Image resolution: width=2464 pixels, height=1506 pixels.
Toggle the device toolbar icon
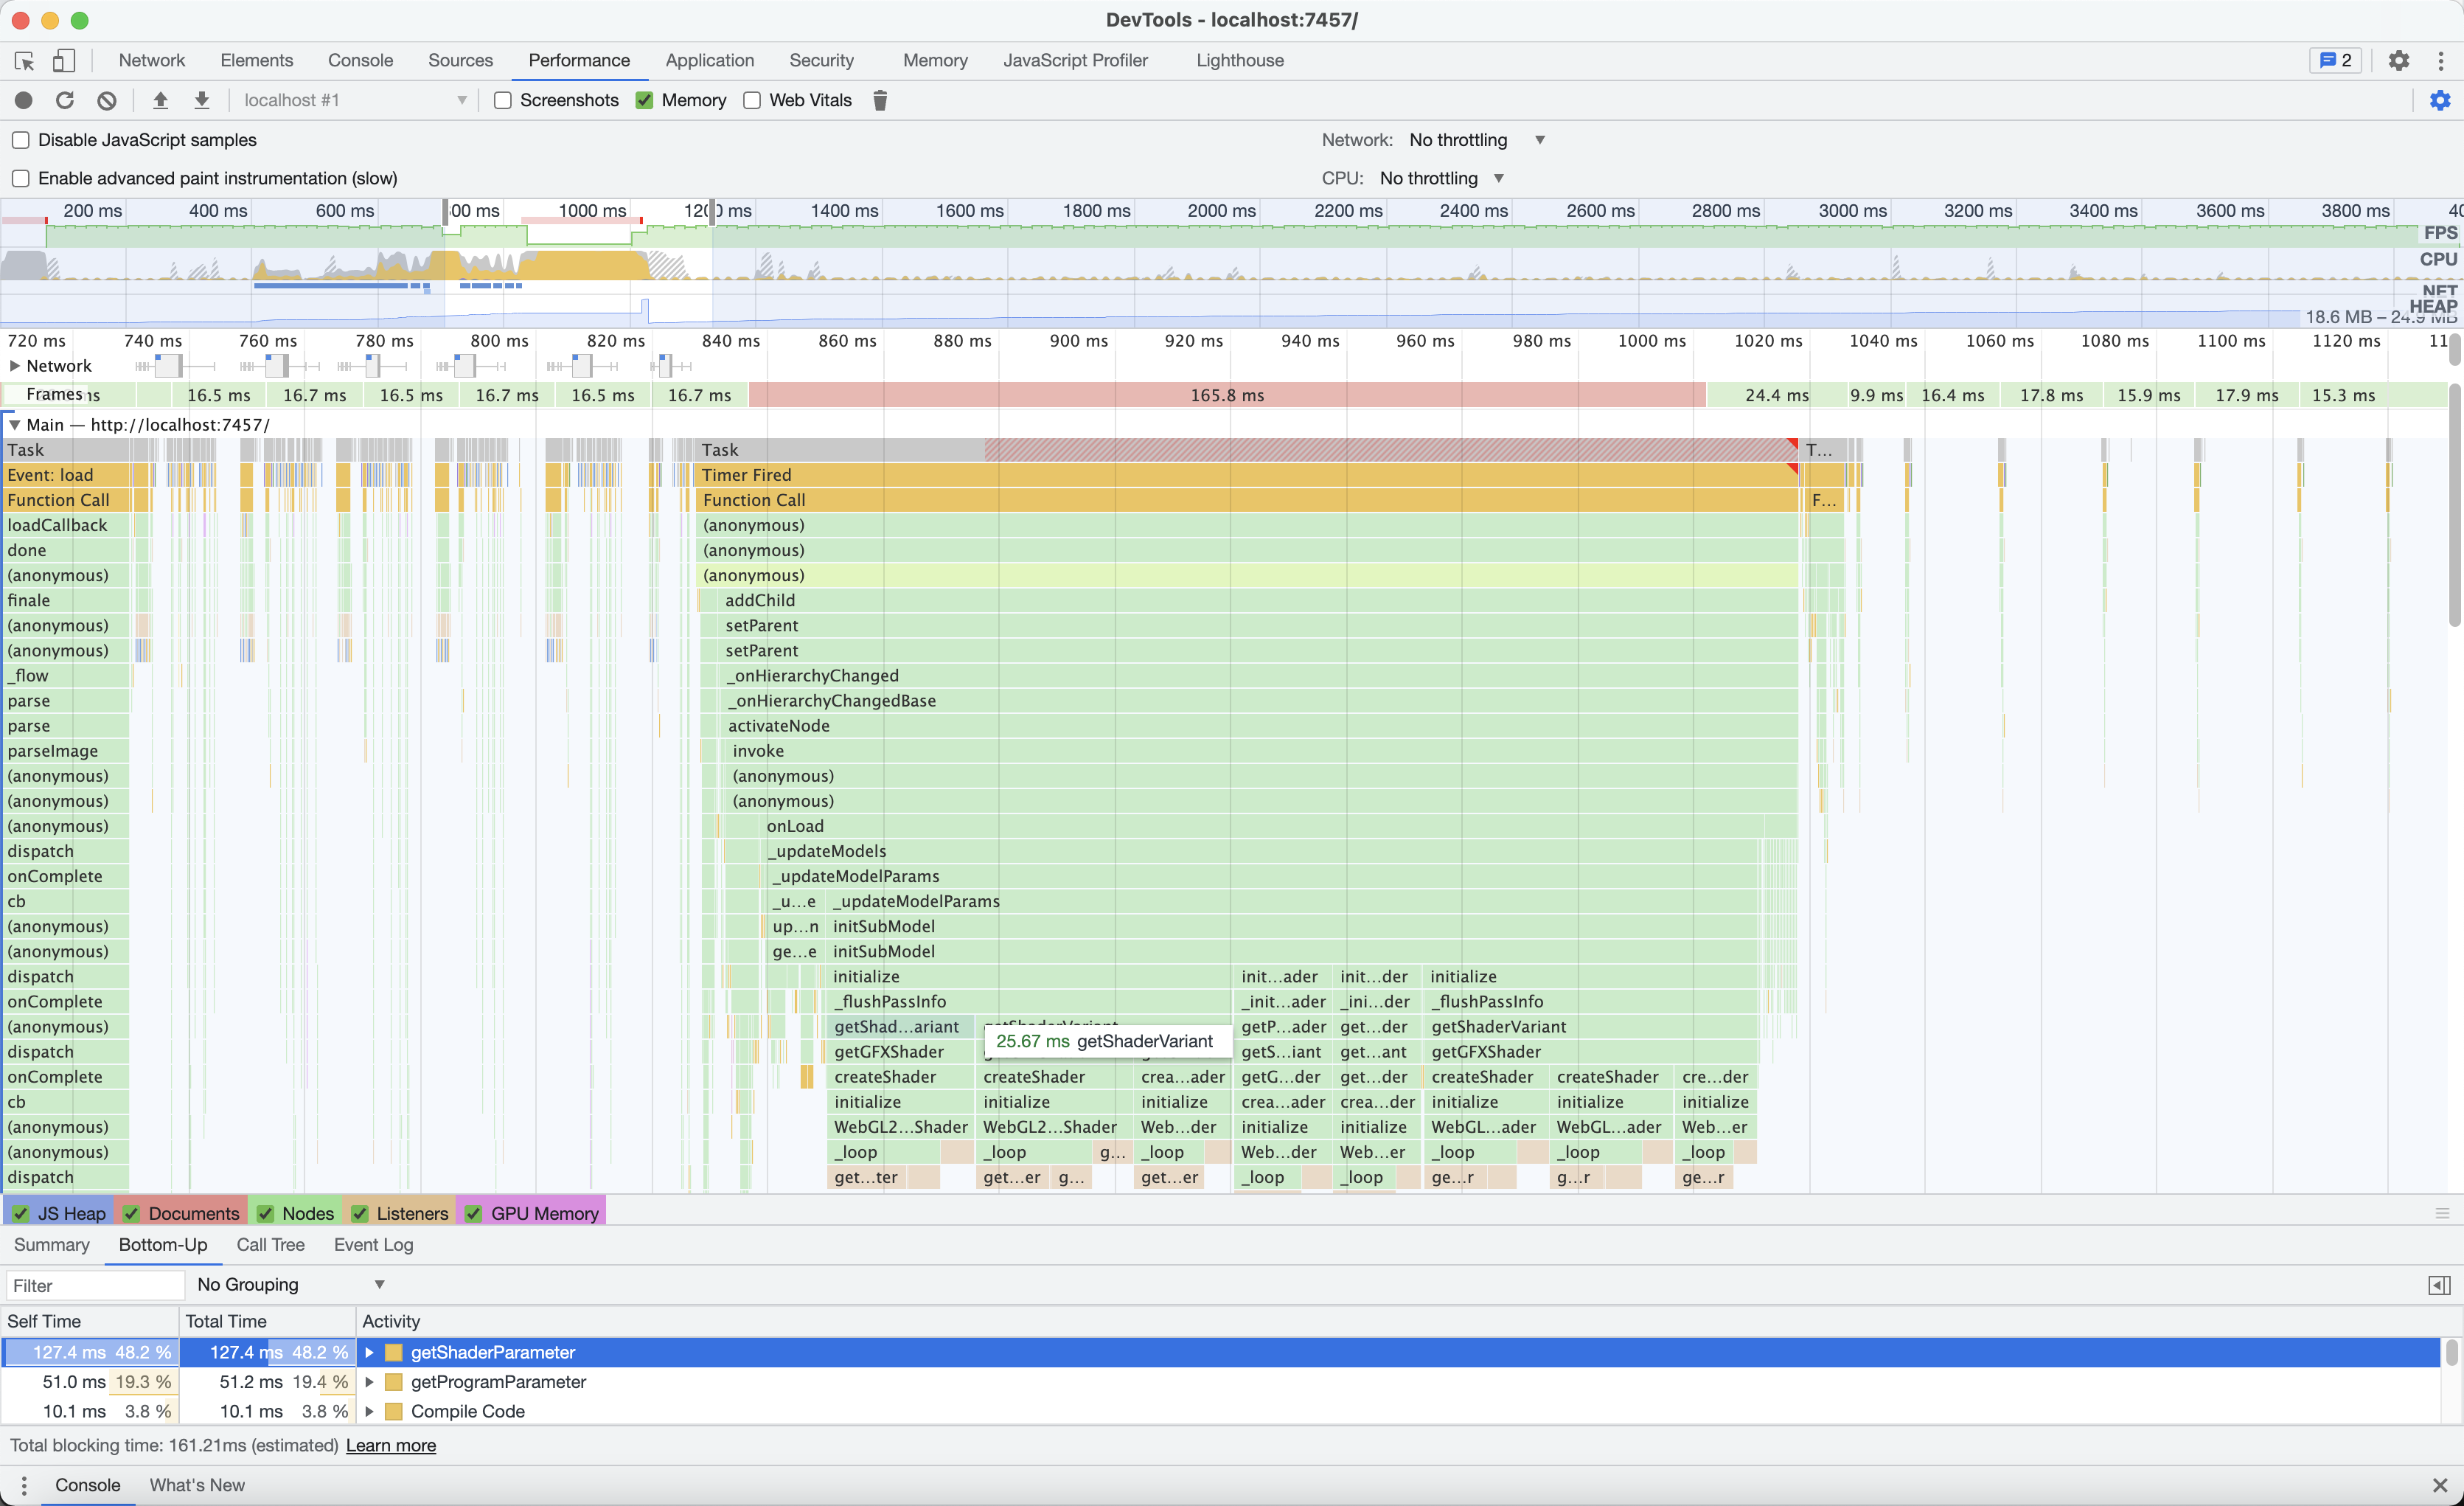[63, 61]
